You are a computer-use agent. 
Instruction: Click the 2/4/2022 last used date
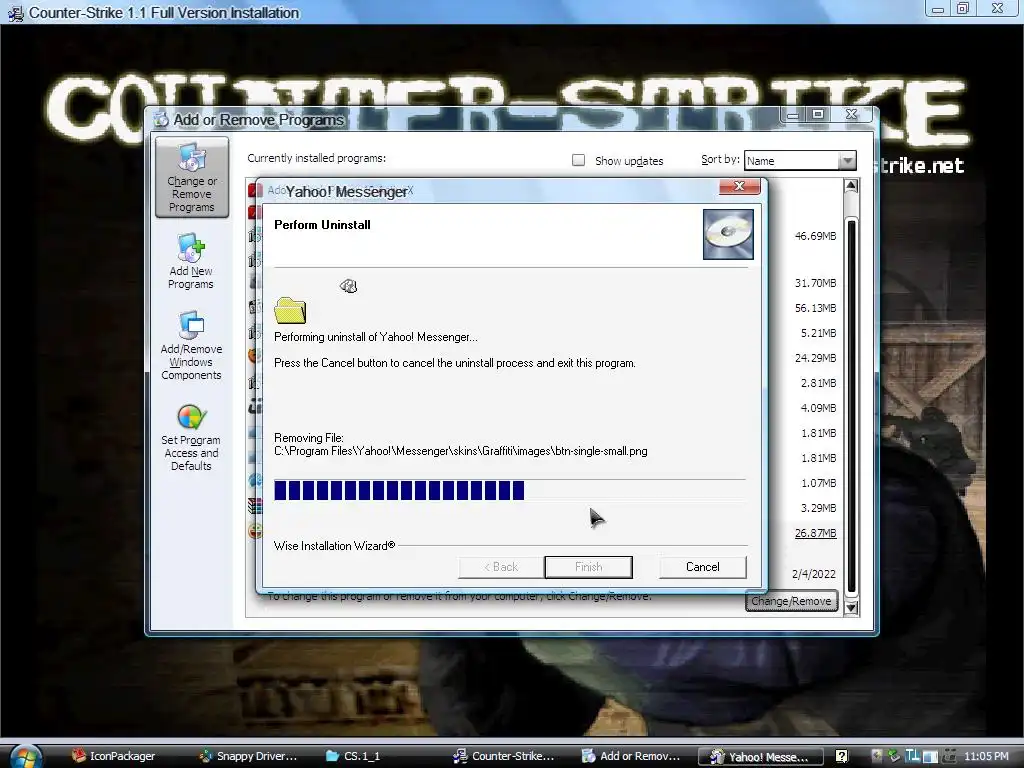813,574
